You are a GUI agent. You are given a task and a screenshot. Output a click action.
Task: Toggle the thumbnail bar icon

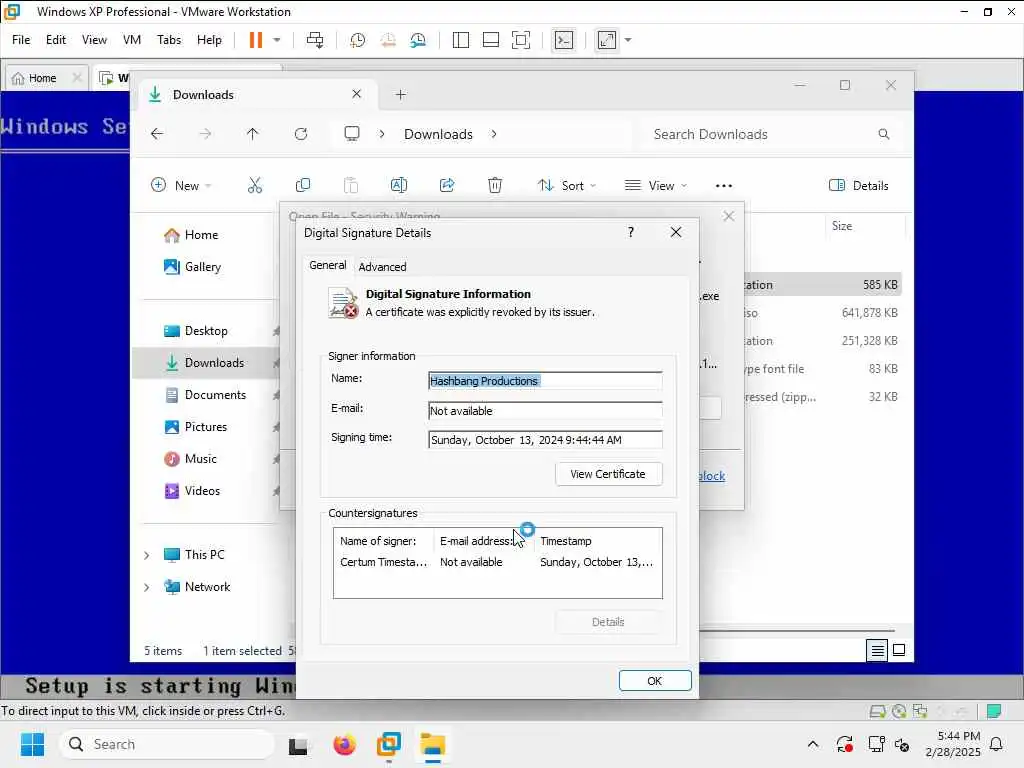pos(490,40)
